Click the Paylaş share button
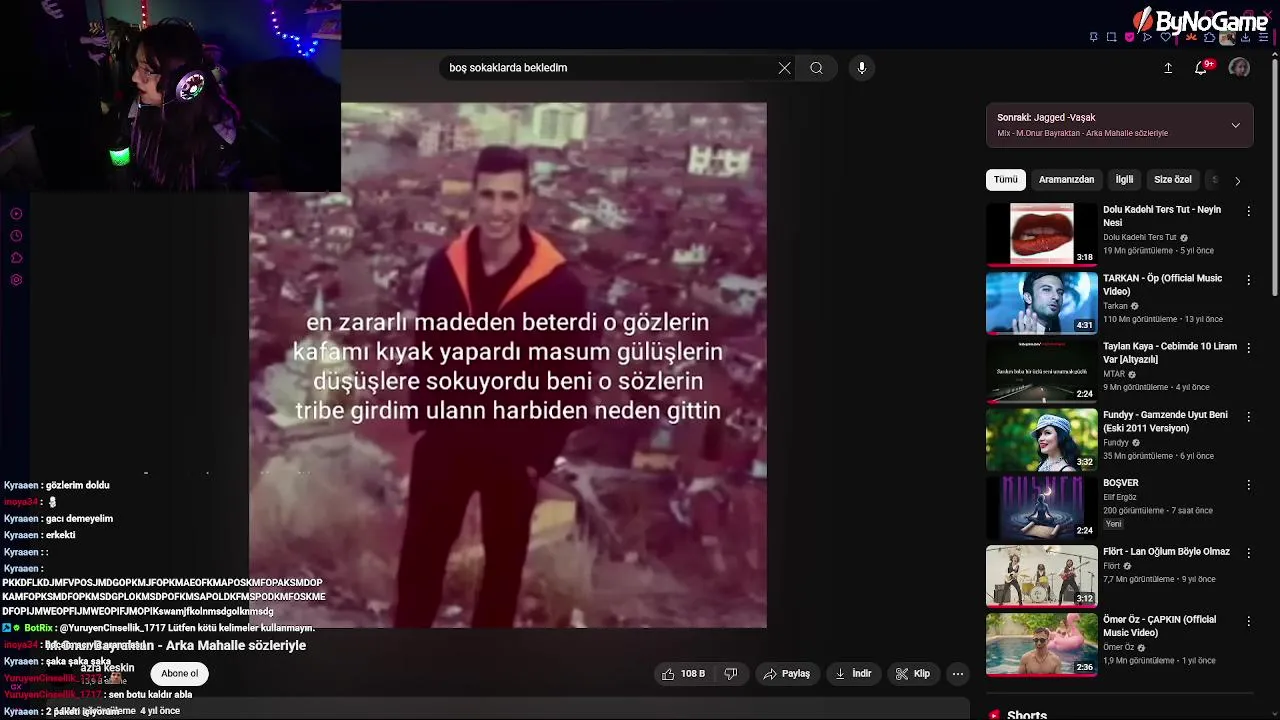Viewport: 1280px width, 720px height. click(x=786, y=674)
